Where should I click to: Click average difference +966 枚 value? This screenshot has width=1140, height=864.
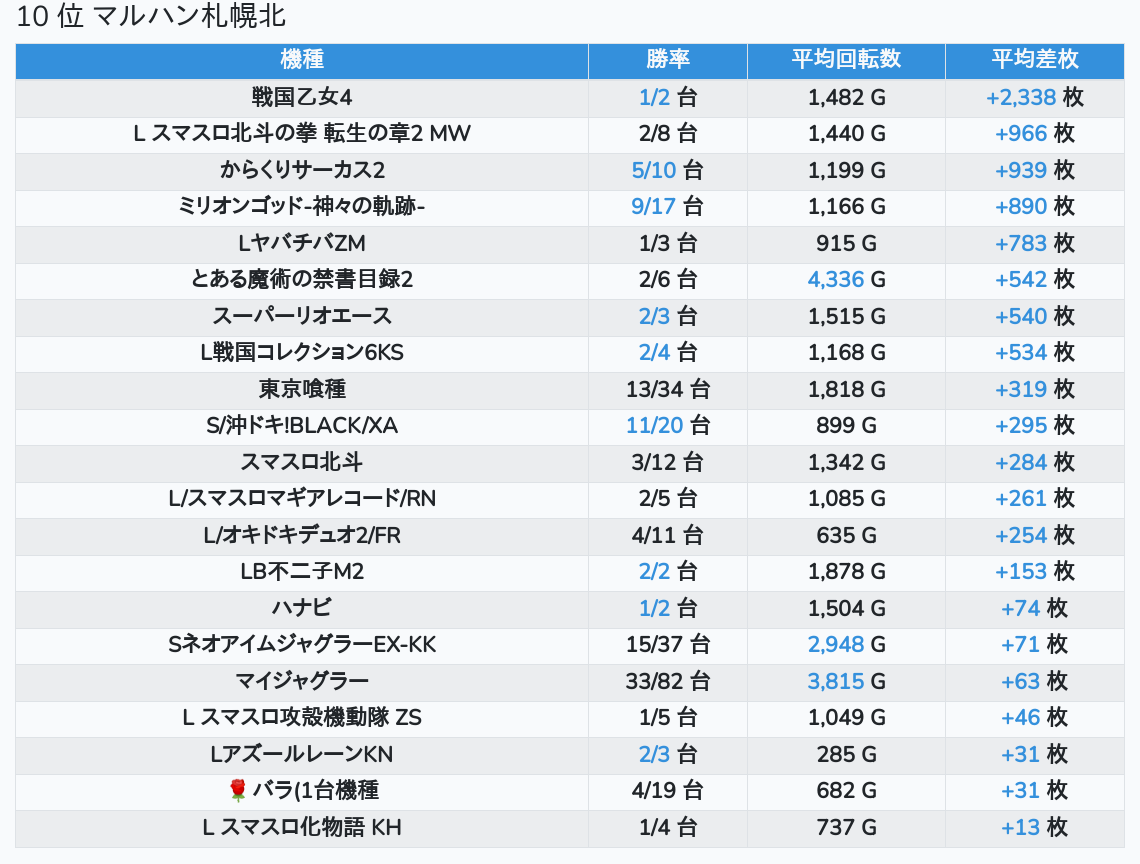tap(1035, 134)
